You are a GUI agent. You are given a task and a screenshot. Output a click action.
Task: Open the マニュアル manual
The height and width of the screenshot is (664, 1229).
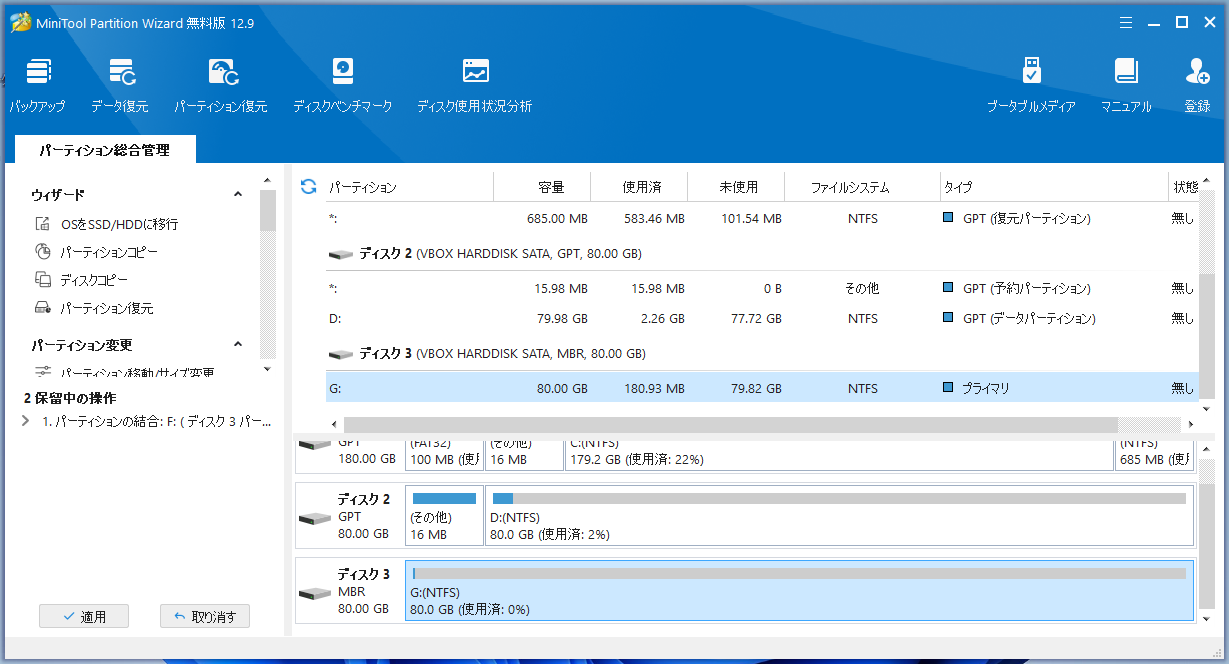click(x=1126, y=85)
